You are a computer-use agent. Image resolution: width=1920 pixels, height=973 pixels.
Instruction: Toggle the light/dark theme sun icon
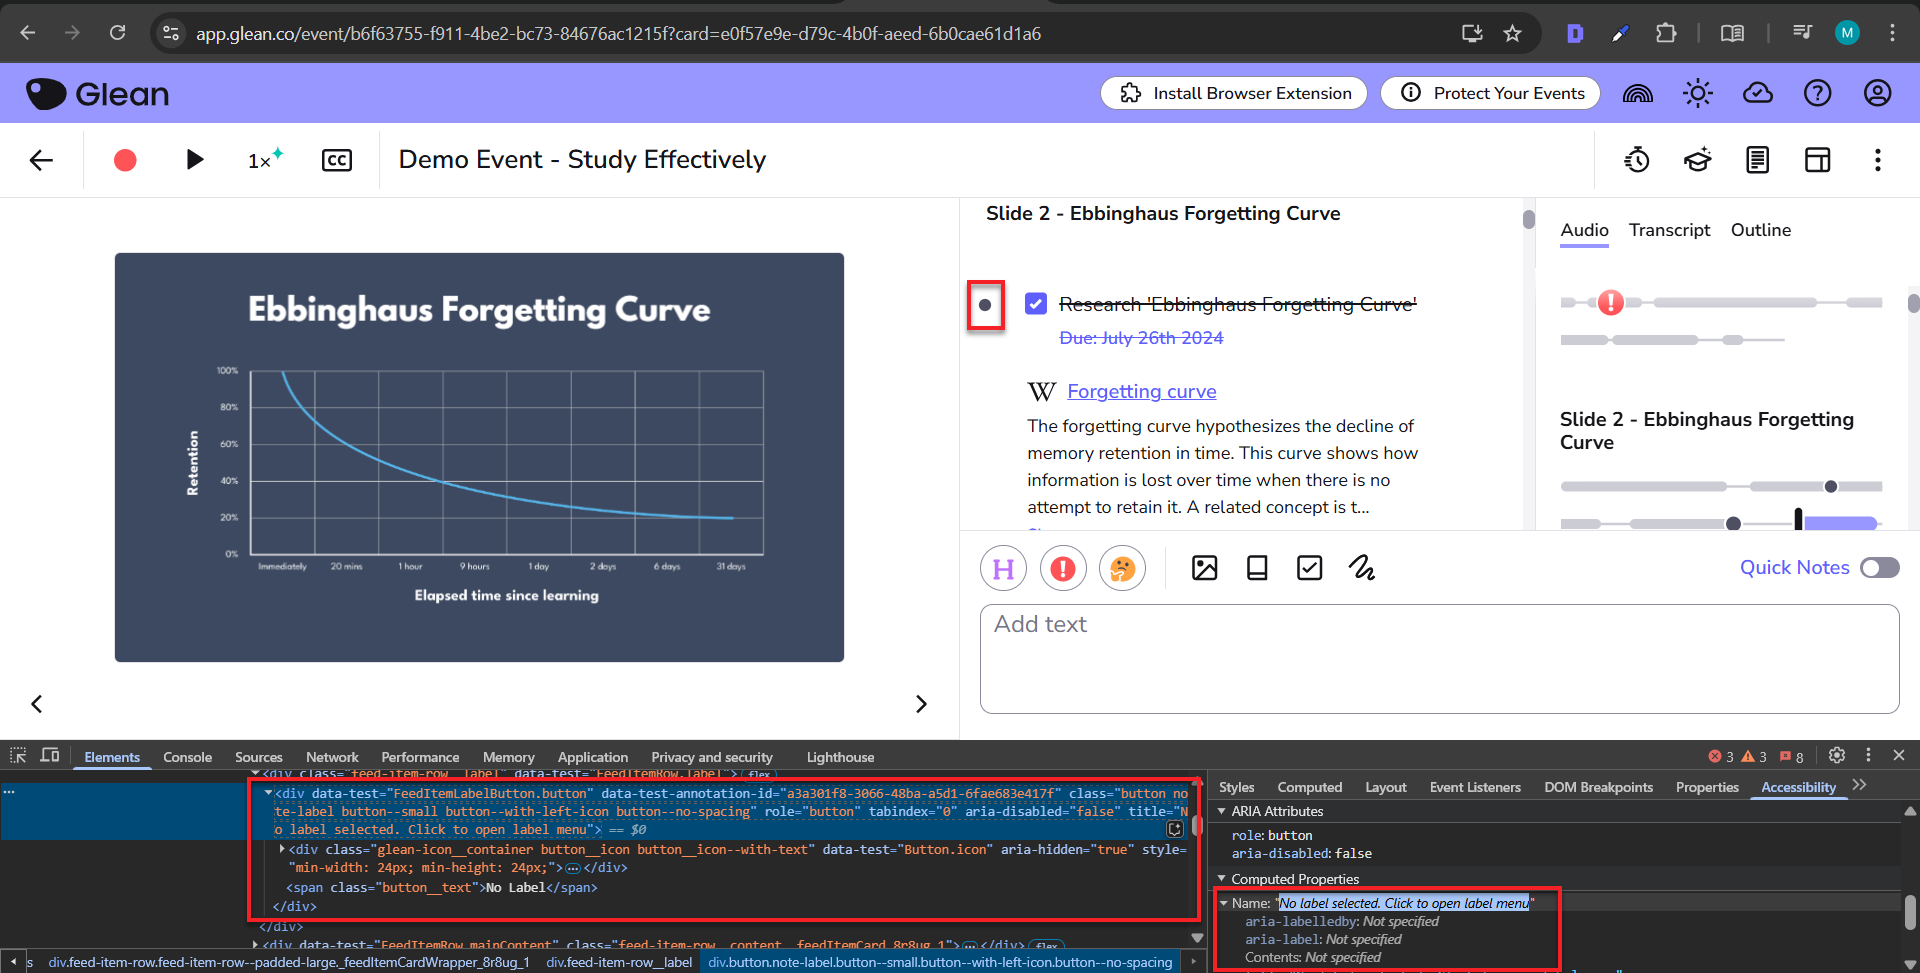point(1697,93)
